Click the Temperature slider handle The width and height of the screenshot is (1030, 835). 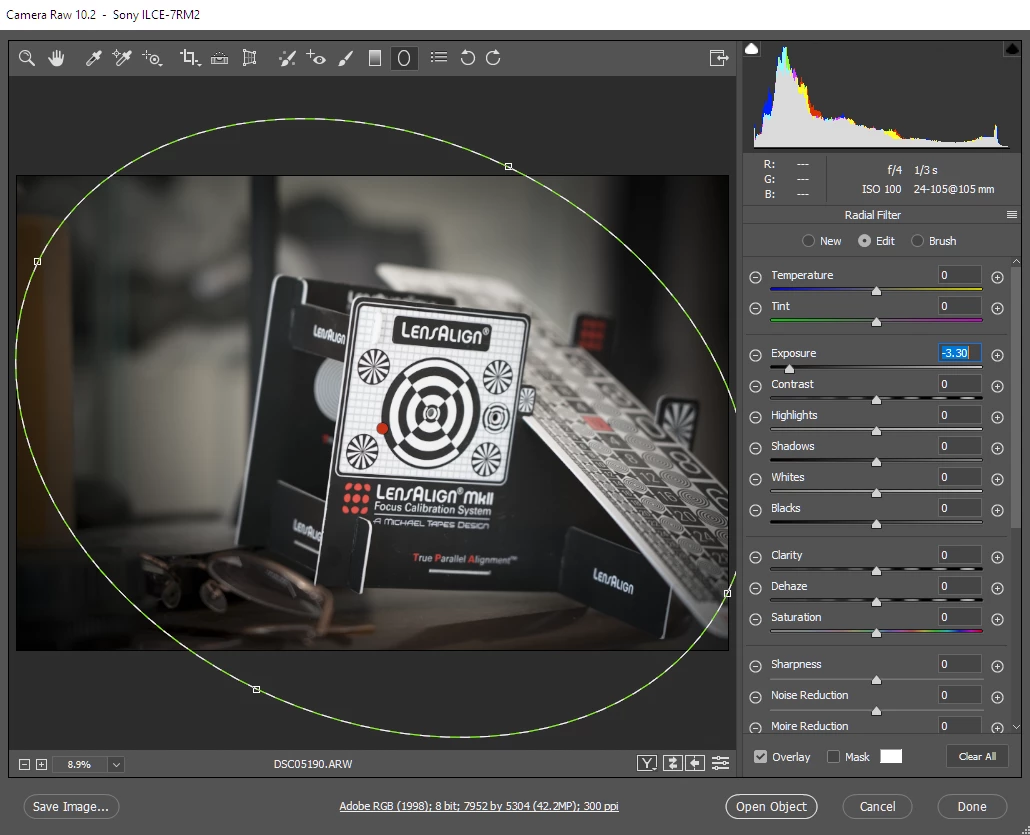coord(876,291)
